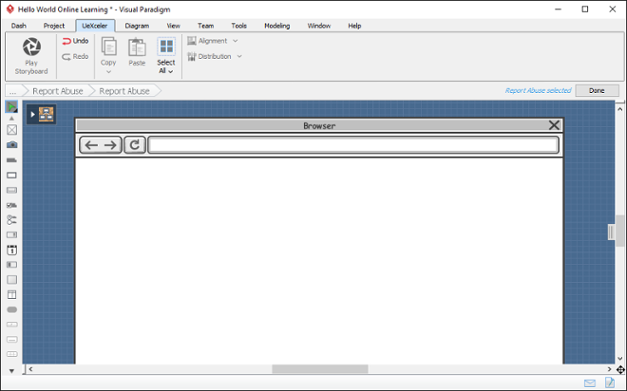Select the combo box tool in palette

[12, 235]
